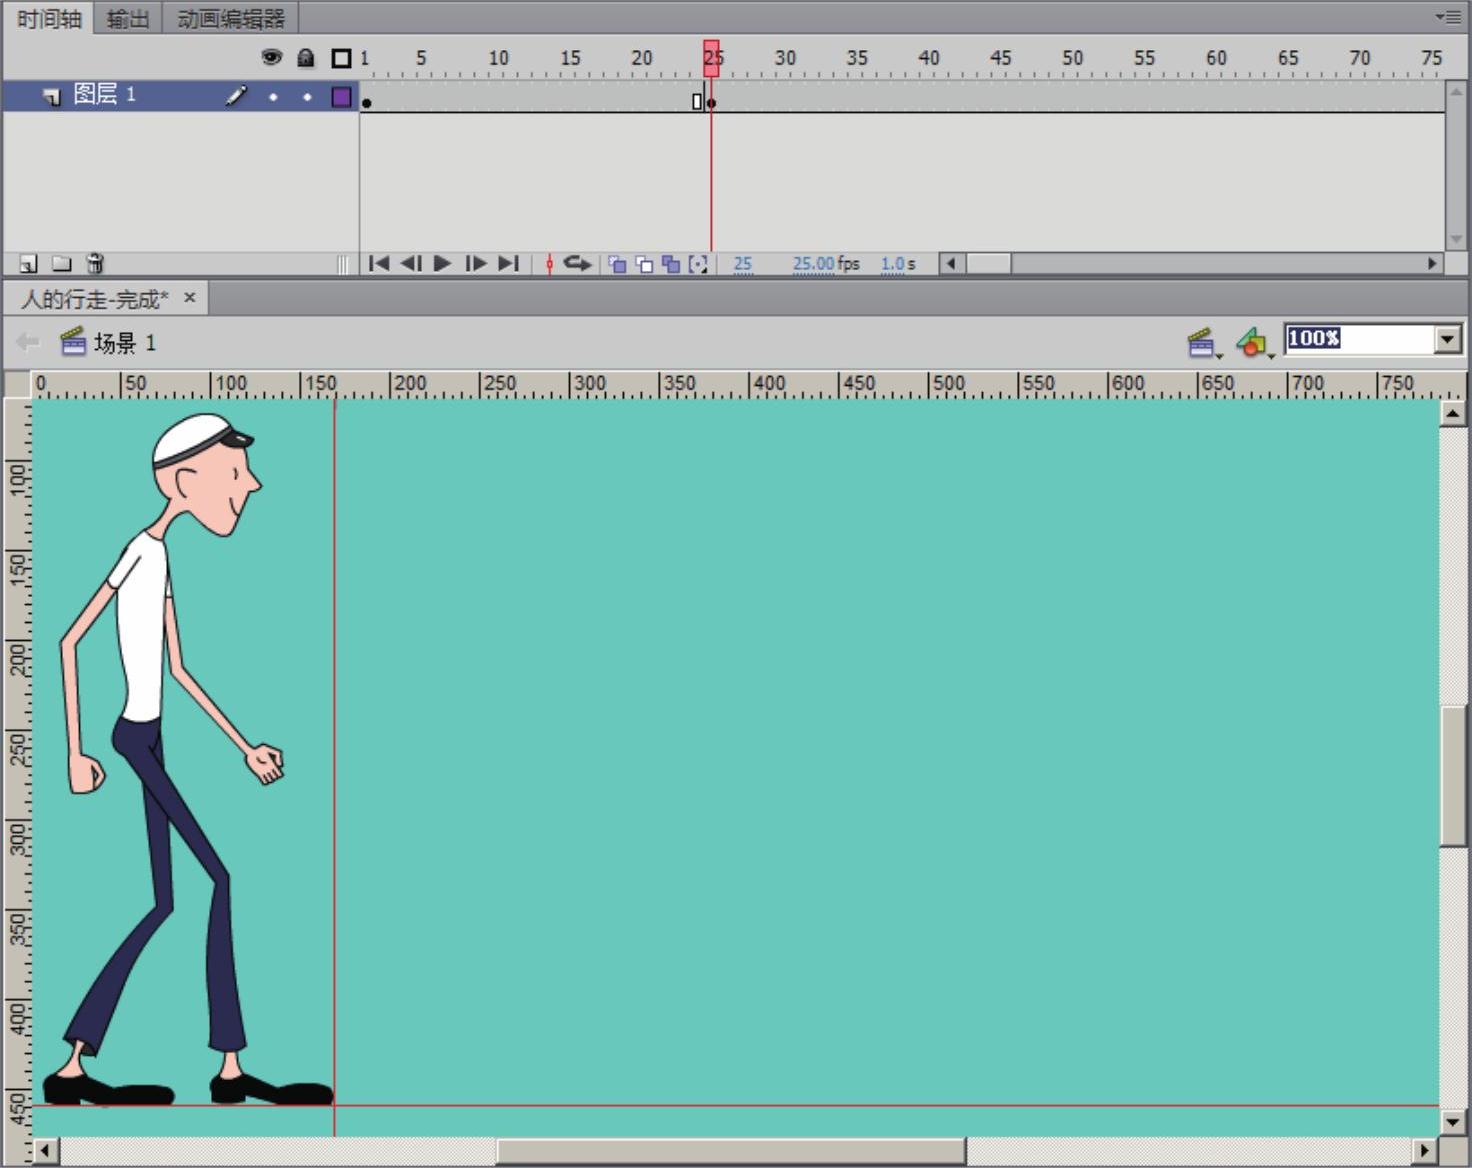Click the current frame value 25
Screen dimensions: 1472x1168
[743, 264]
